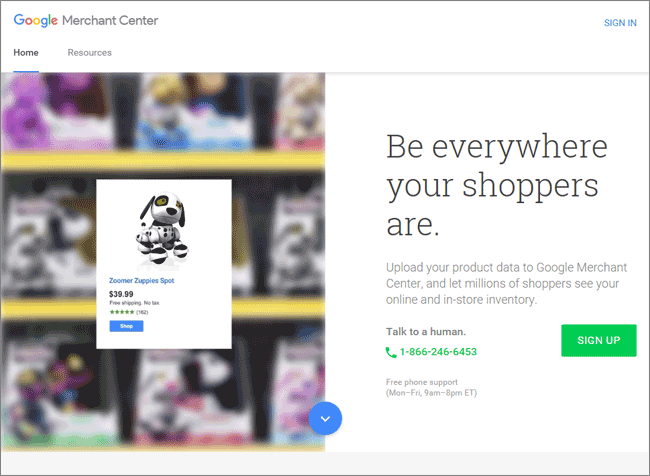This screenshot has height=476, width=650.
Task: Open the Zoomer Zuppies Spot product title
Action: pos(141,281)
